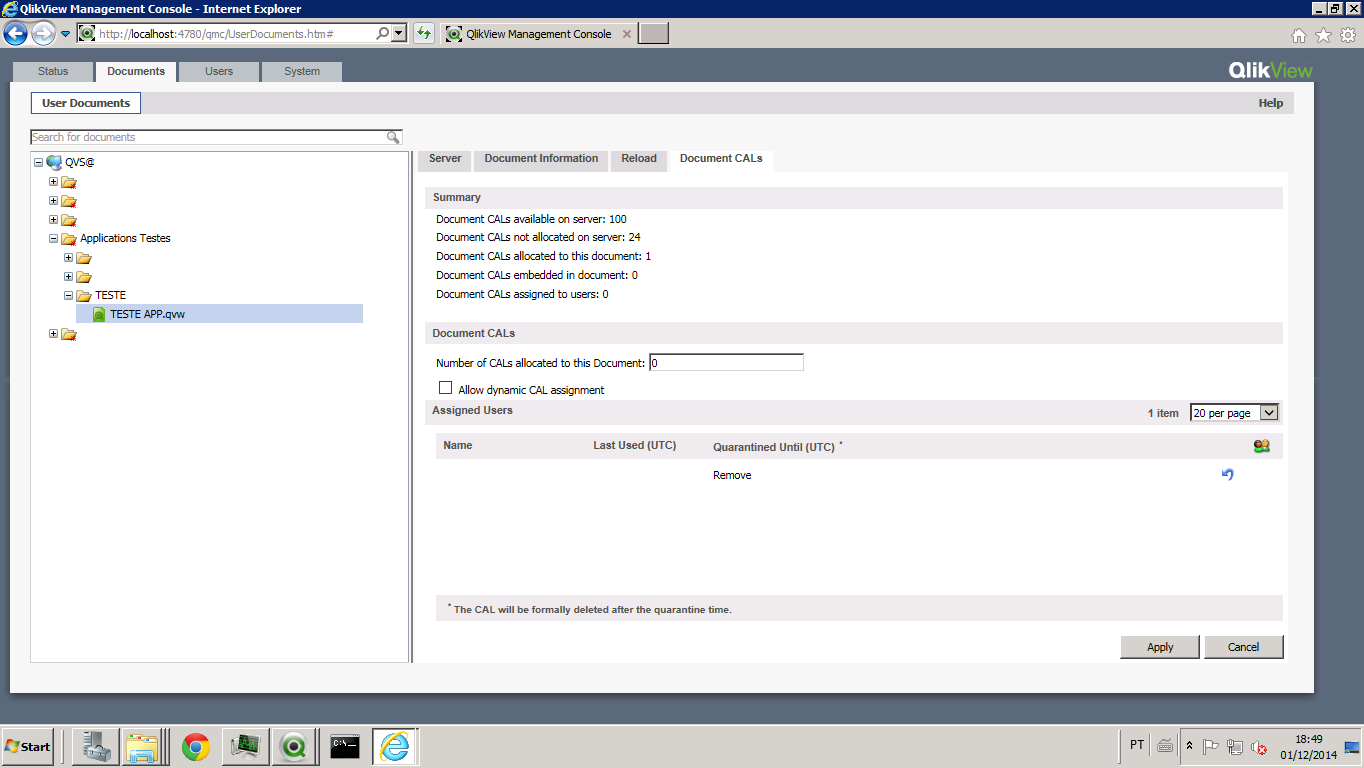Collapse the TESTE folder
Viewport: 1364px width, 768px height.
point(68,296)
